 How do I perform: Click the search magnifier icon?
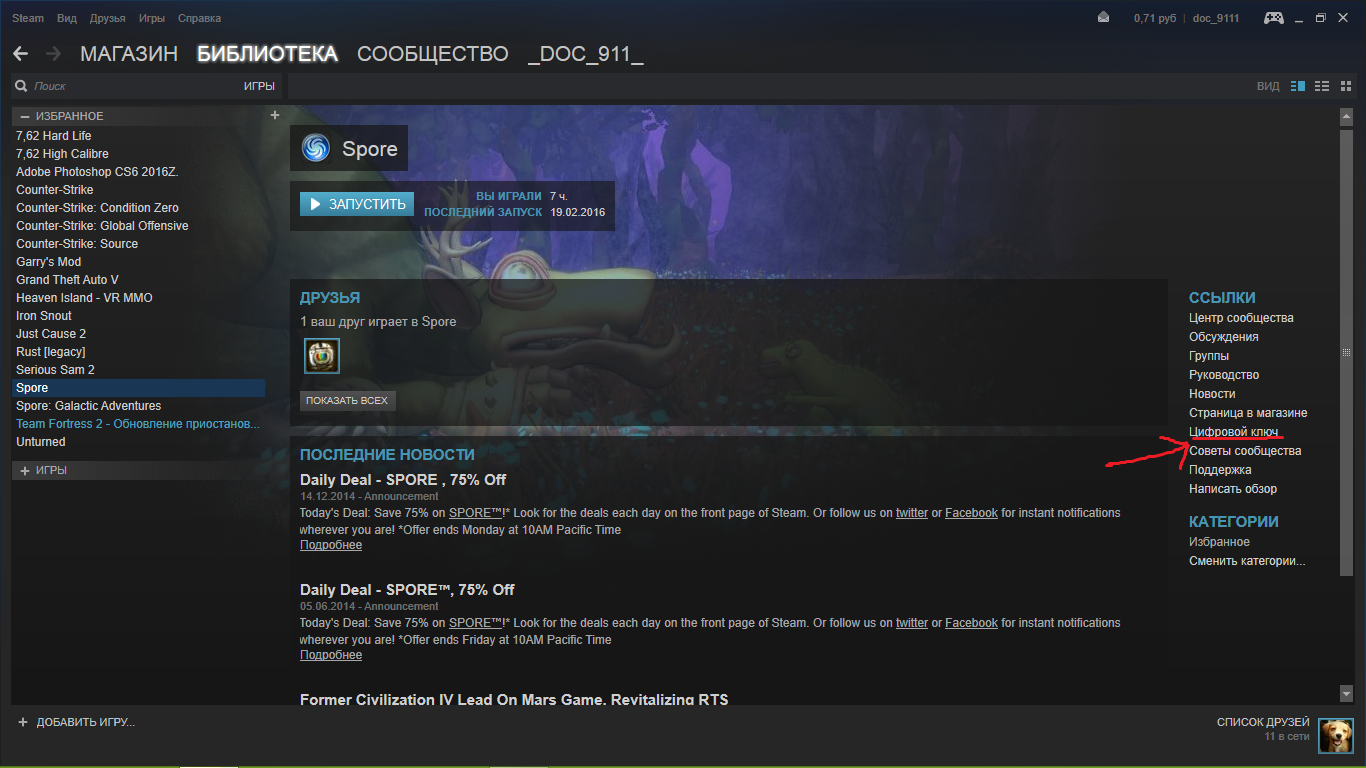pos(21,87)
